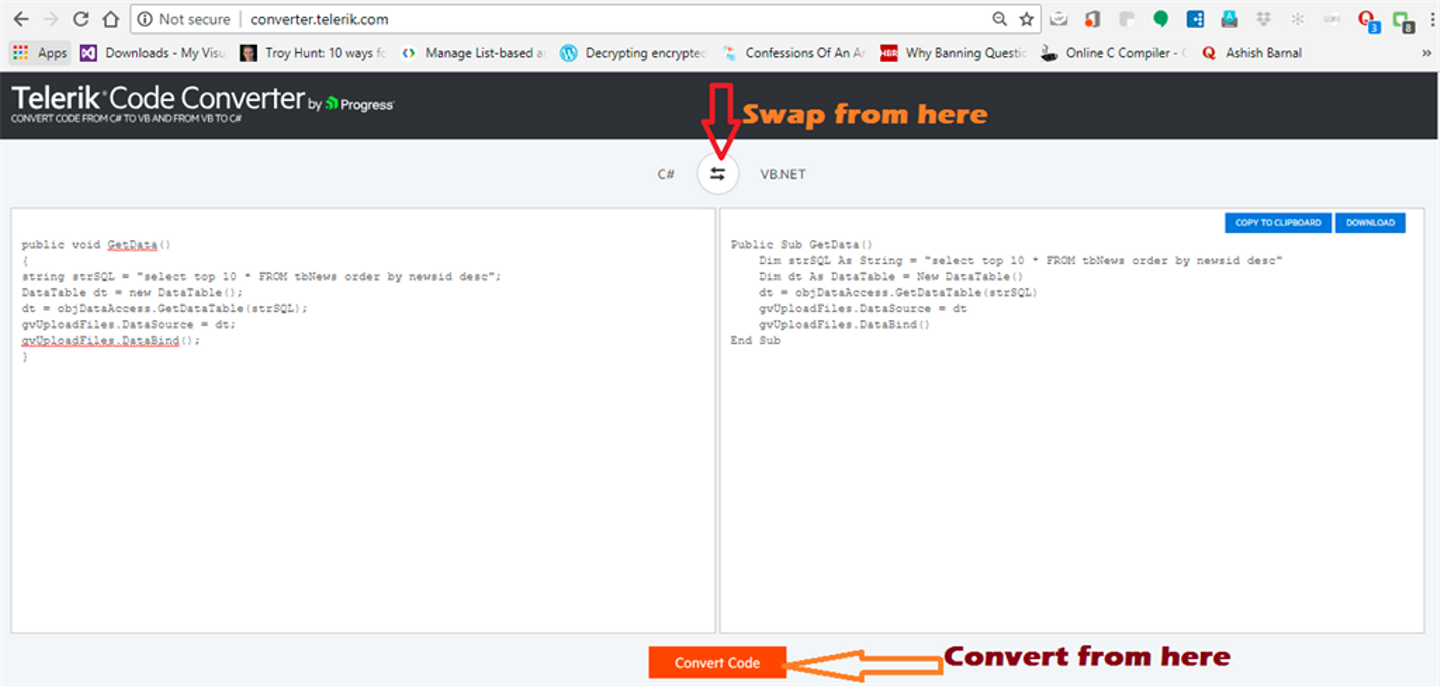Open the Dropbox extension icon
This screenshot has height=686, width=1440.
[x=1263, y=19]
